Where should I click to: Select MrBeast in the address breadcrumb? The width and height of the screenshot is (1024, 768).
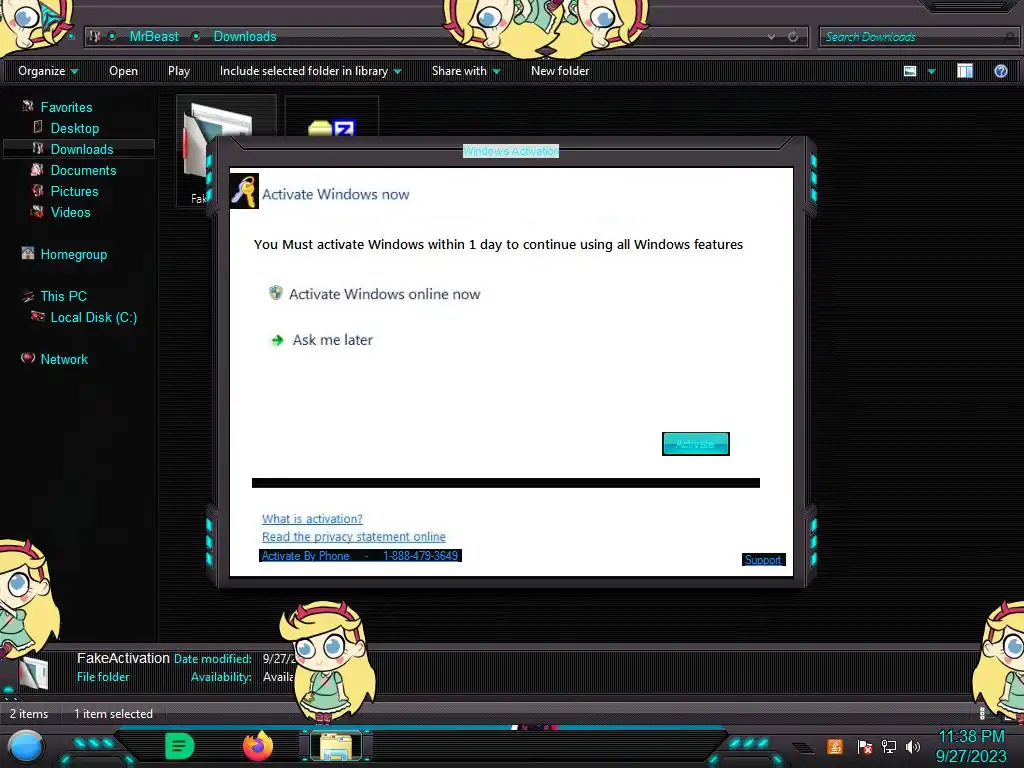[x=154, y=37]
